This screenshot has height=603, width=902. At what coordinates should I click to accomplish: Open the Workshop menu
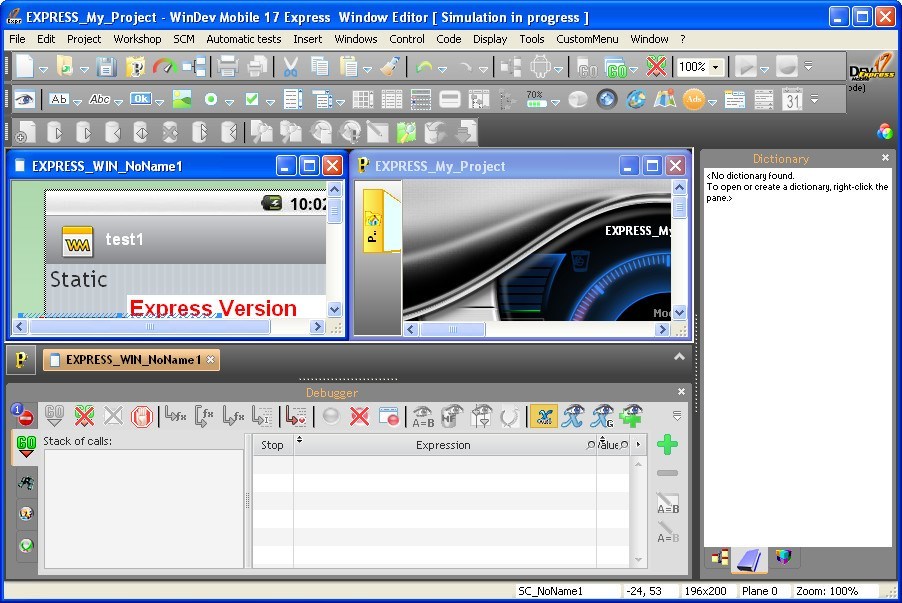(x=137, y=39)
